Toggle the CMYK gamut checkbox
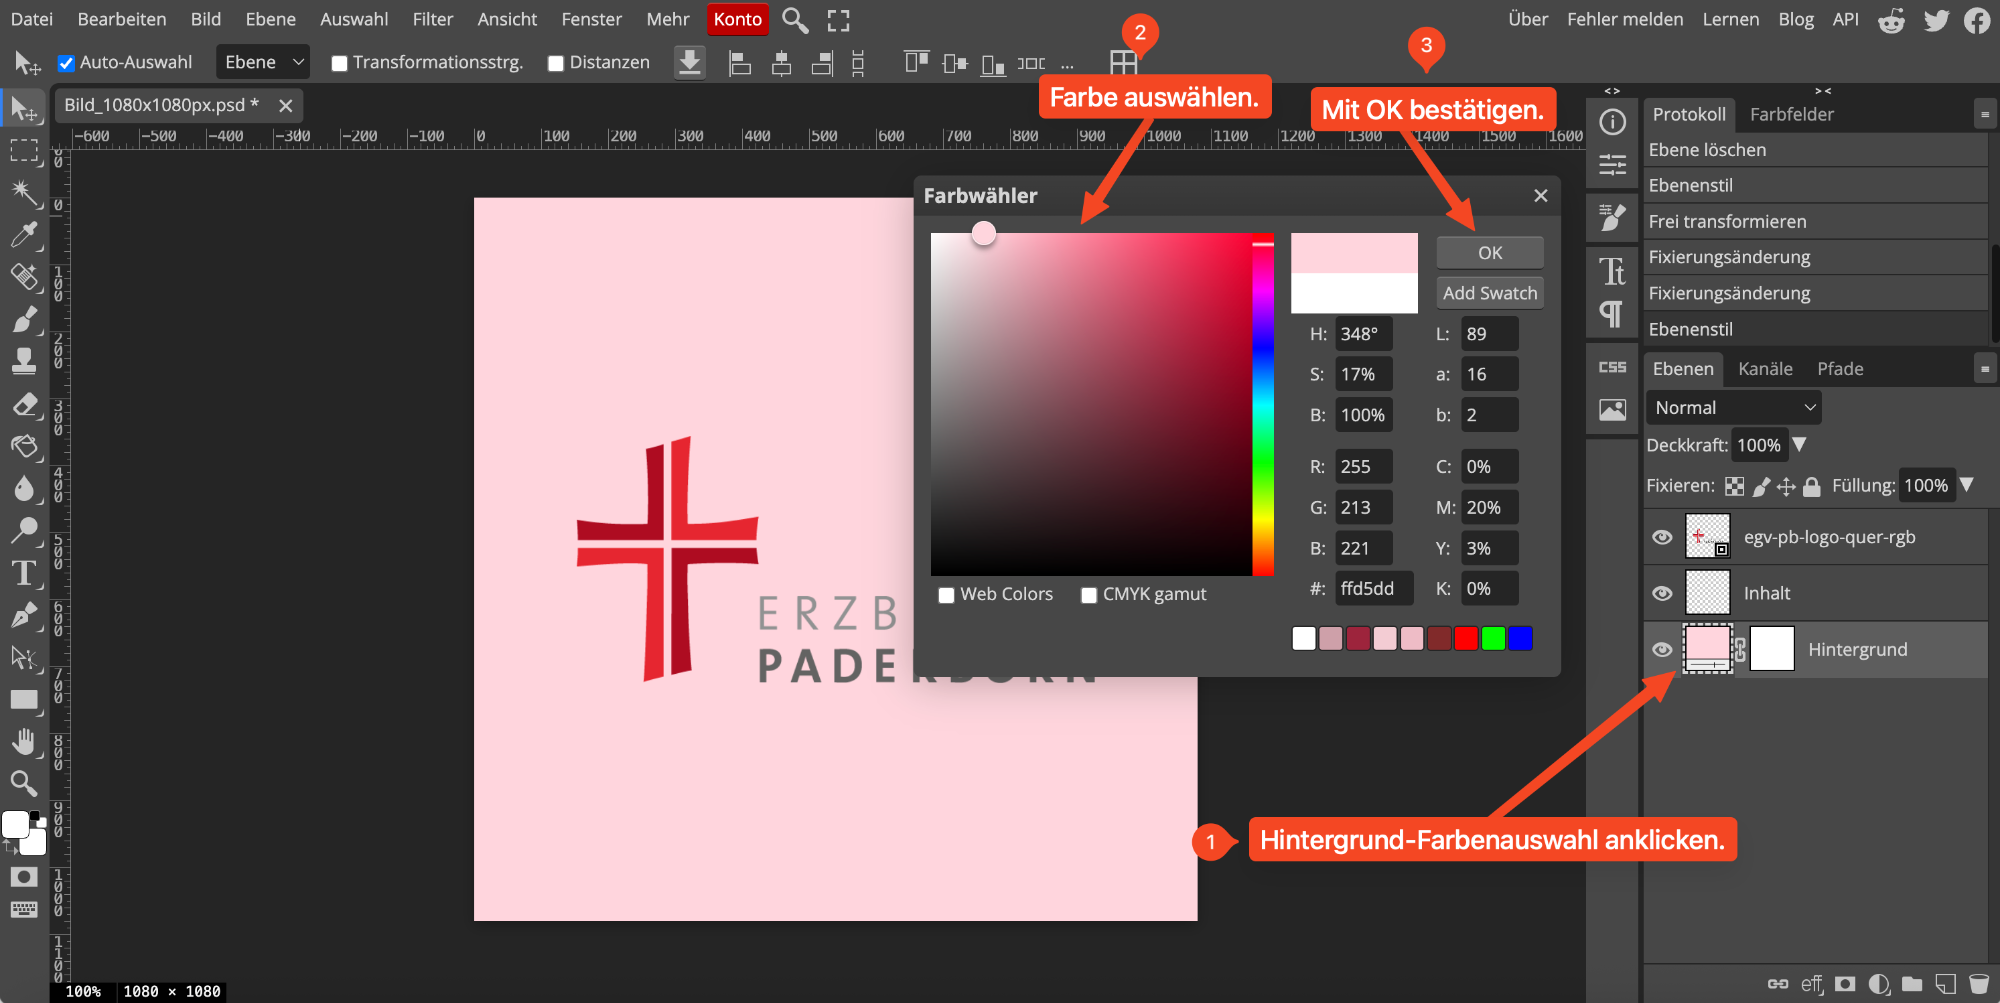 pyautogui.click(x=1089, y=595)
